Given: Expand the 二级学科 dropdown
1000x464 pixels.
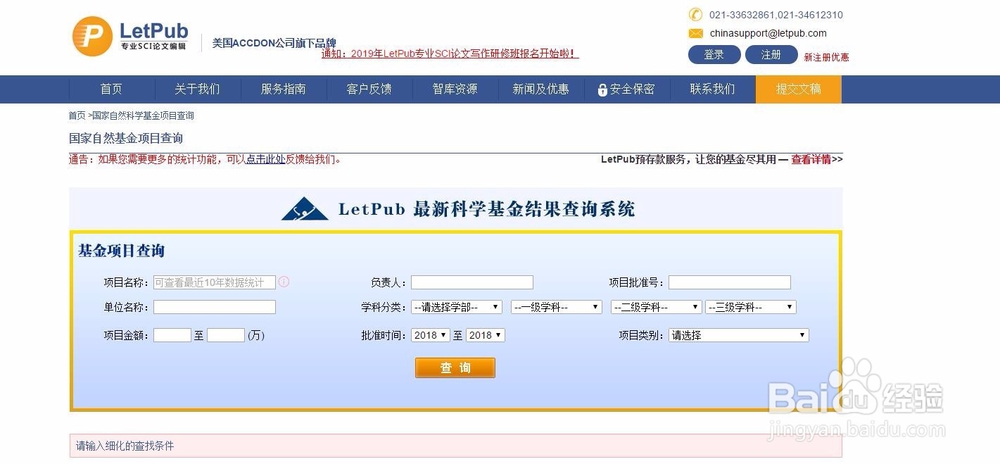Looking at the screenshot, I should click(656, 307).
